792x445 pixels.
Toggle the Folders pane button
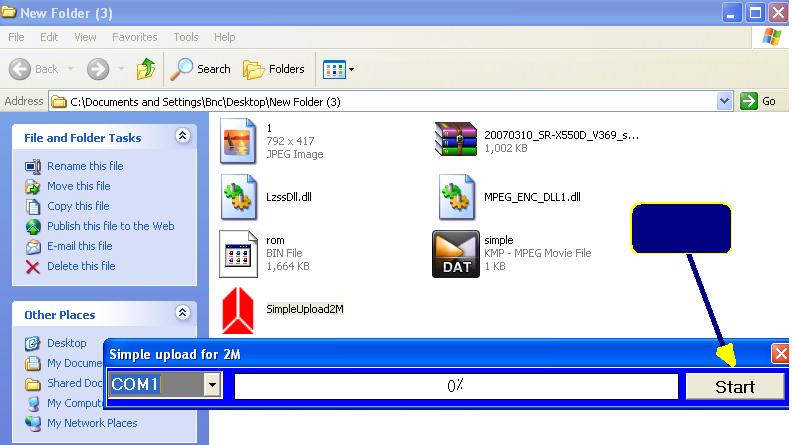tap(275, 69)
